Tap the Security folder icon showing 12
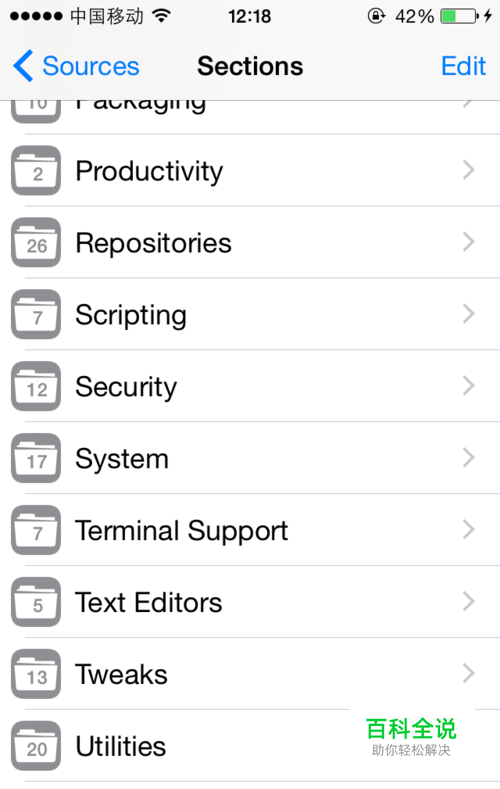This screenshot has width=500, height=789. [36, 386]
